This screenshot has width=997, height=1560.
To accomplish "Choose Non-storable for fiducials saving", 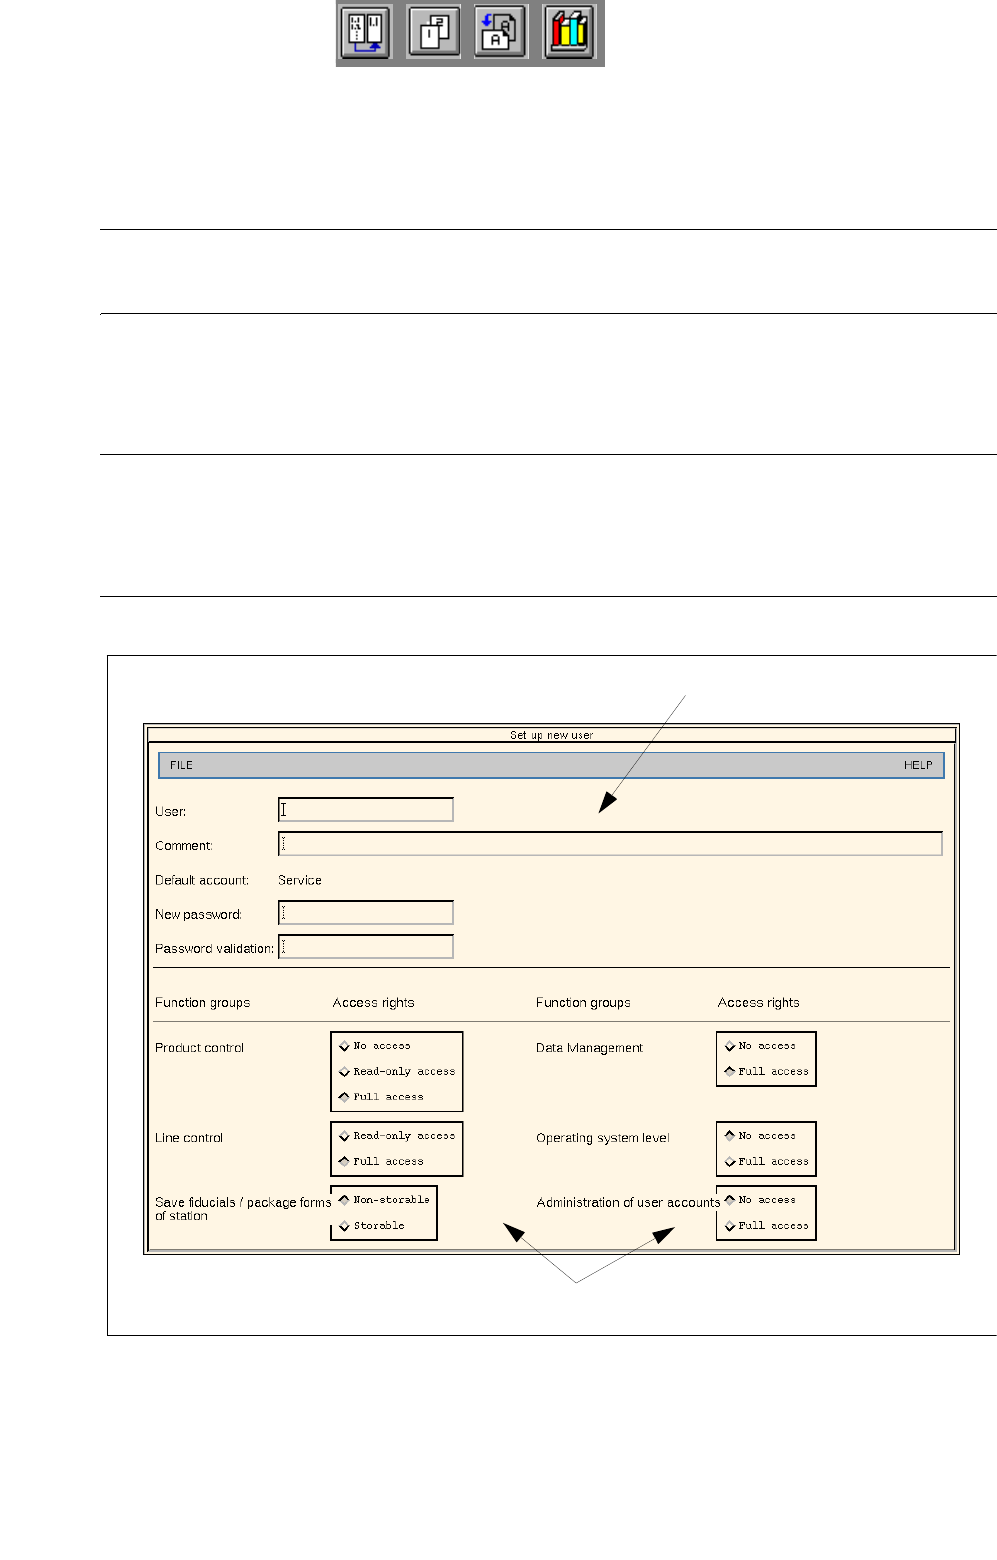I will (384, 1200).
